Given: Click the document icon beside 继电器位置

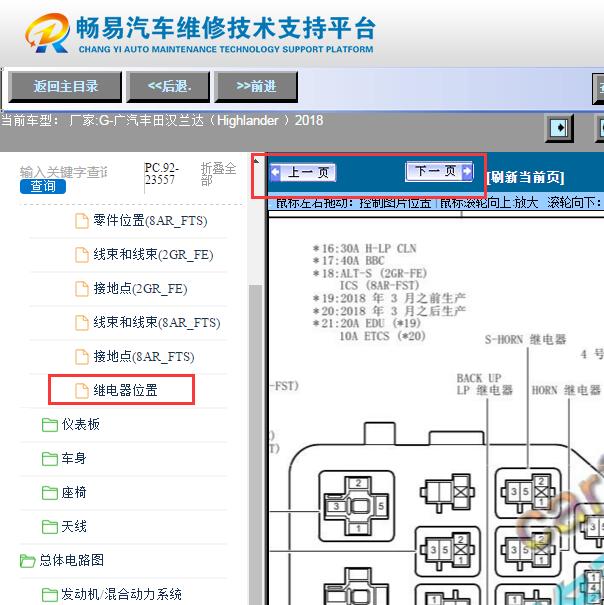Looking at the screenshot, I should tap(81, 391).
